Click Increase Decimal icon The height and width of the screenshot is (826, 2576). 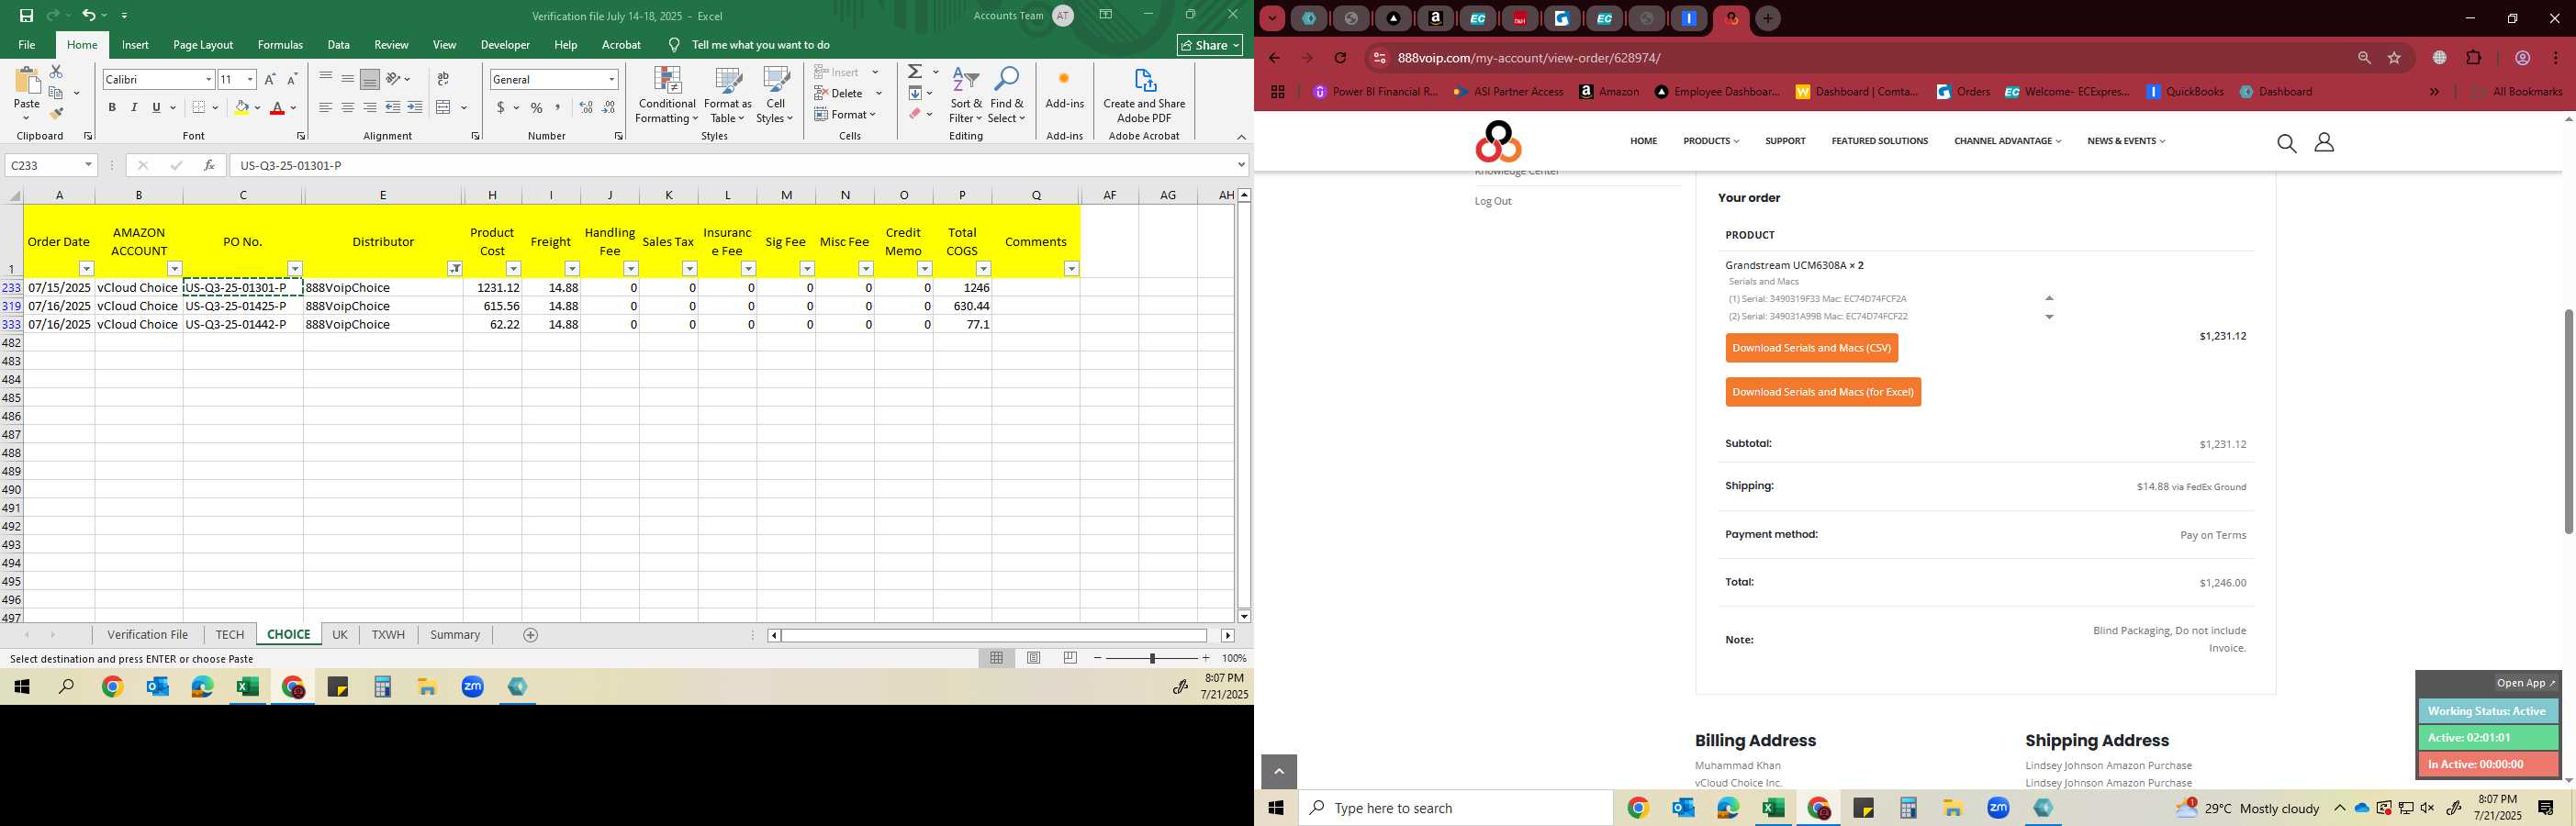[586, 108]
